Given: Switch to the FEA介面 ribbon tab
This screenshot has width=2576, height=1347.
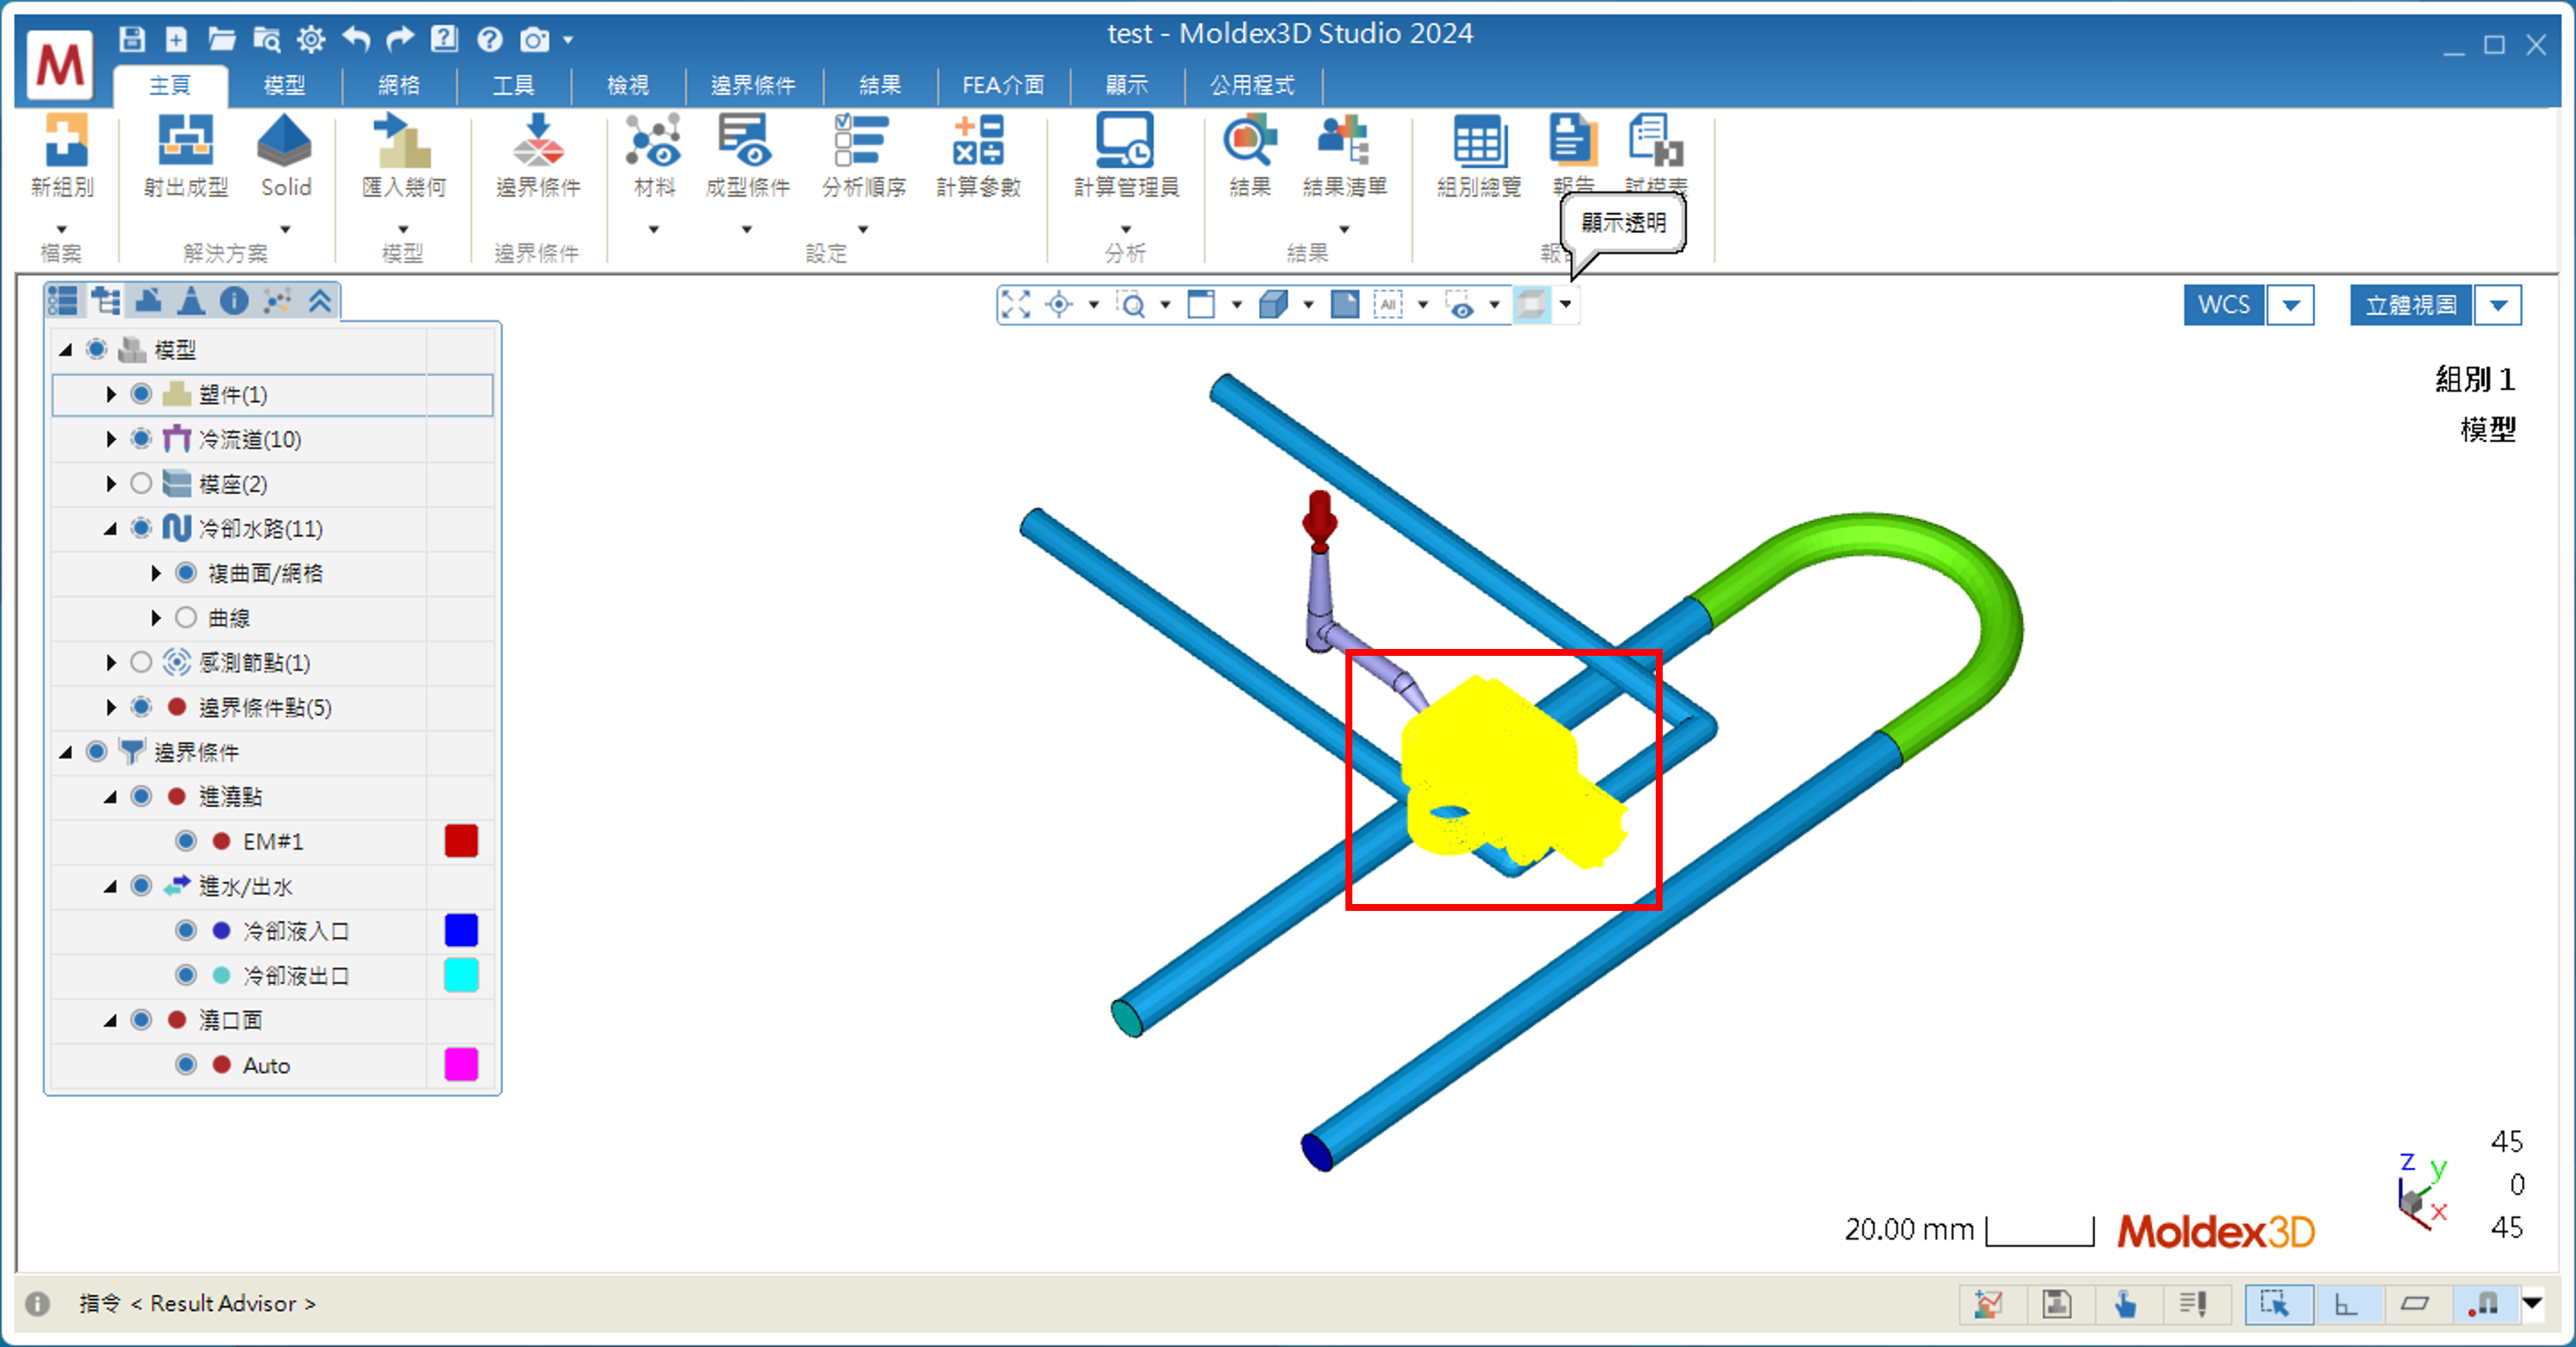Looking at the screenshot, I should (1003, 86).
